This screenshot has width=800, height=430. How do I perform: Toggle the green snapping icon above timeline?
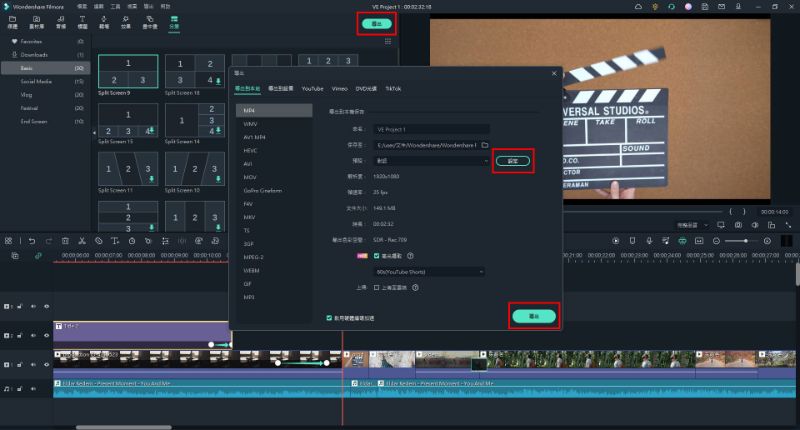[x=682, y=241]
